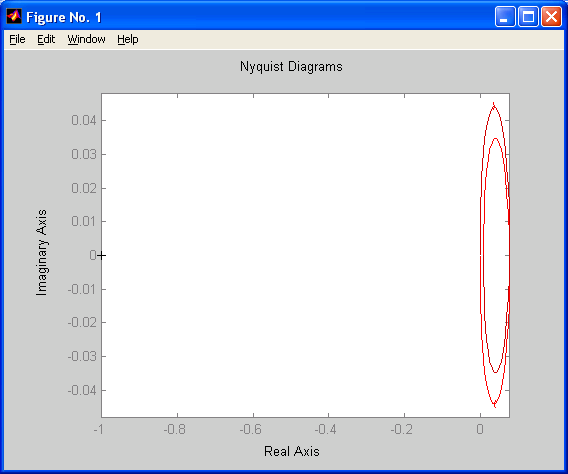Click the MATLAB icon in title bar

14,16
